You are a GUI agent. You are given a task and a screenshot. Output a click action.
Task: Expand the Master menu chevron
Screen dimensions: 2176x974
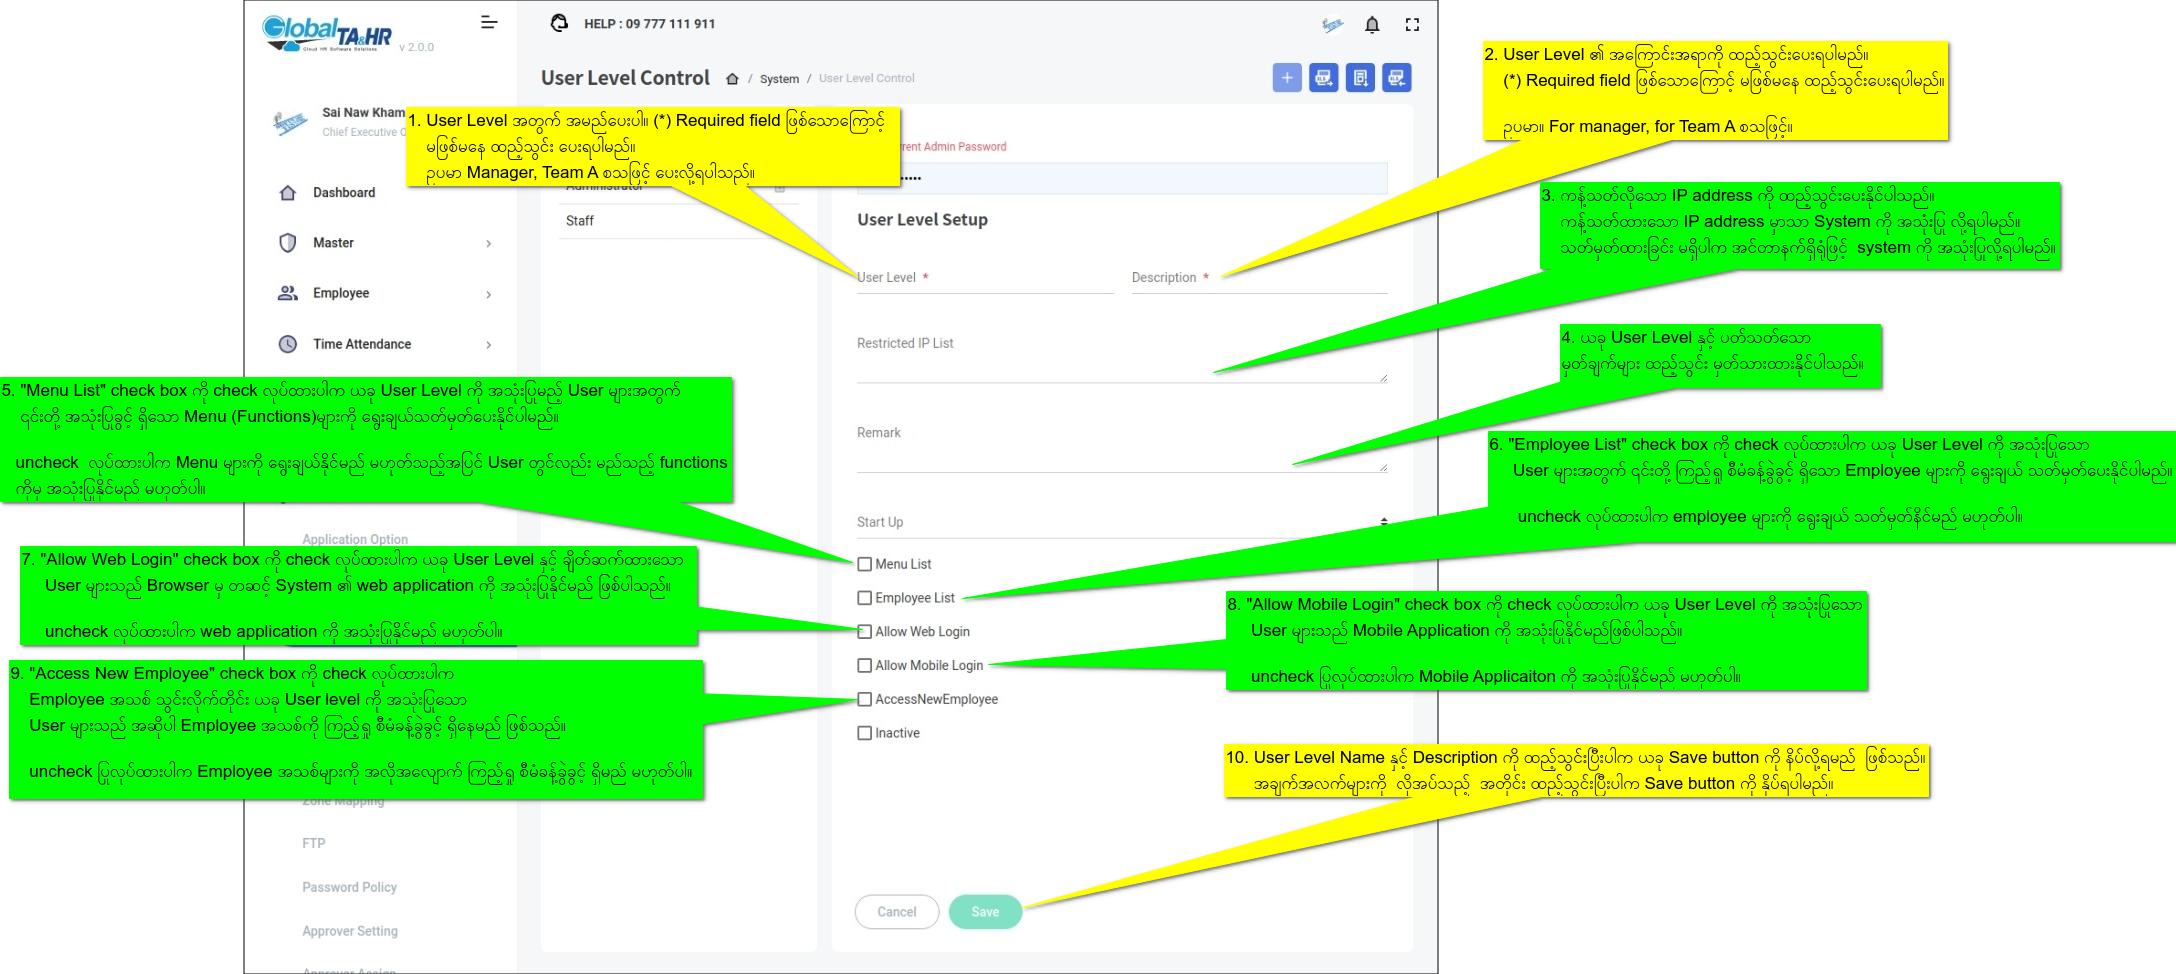coord(488,244)
